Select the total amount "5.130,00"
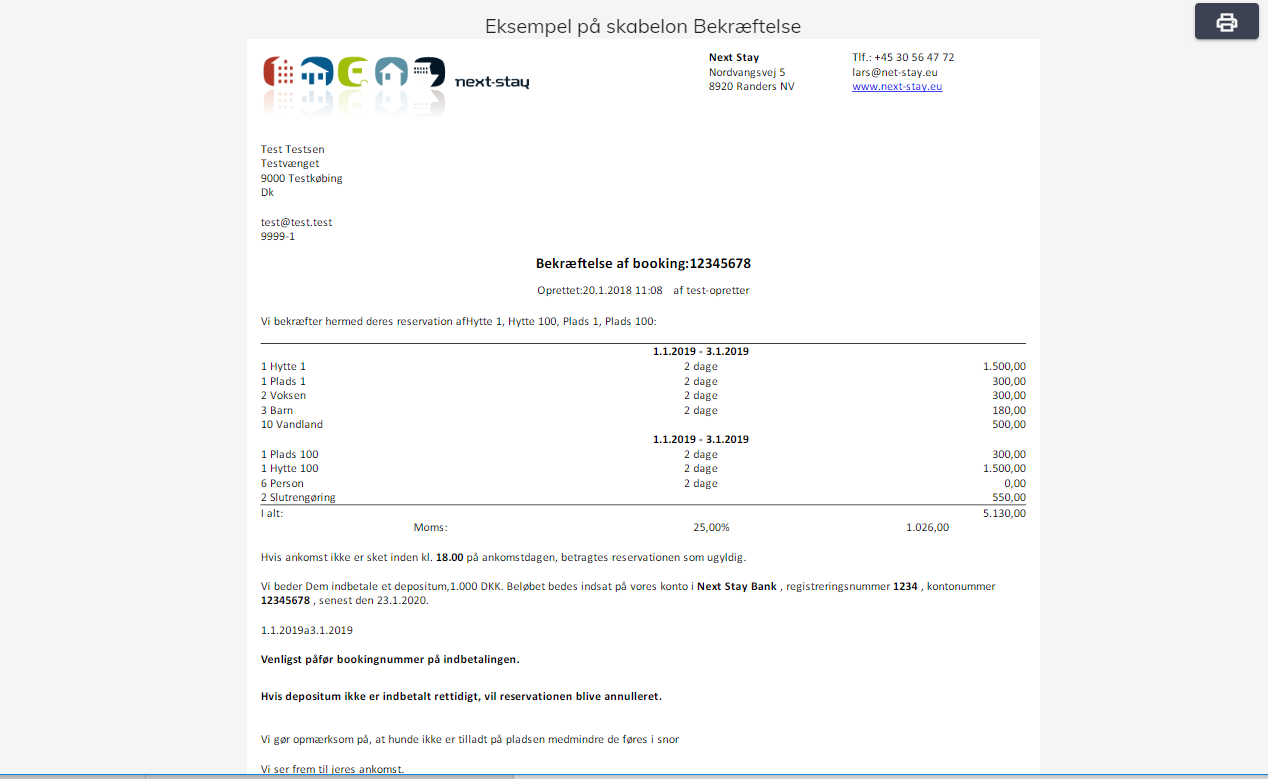Screen dimensions: 1268x779 tap(1004, 513)
